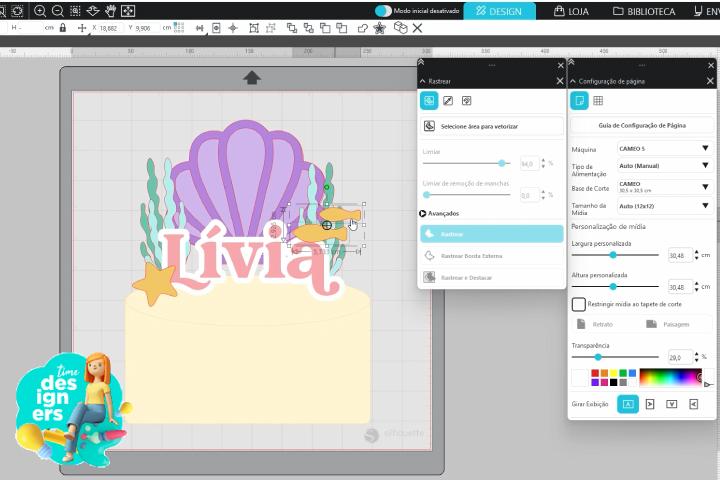Open the grid settings icon in page setup
Screen dimensions: 720x480
[598, 101]
